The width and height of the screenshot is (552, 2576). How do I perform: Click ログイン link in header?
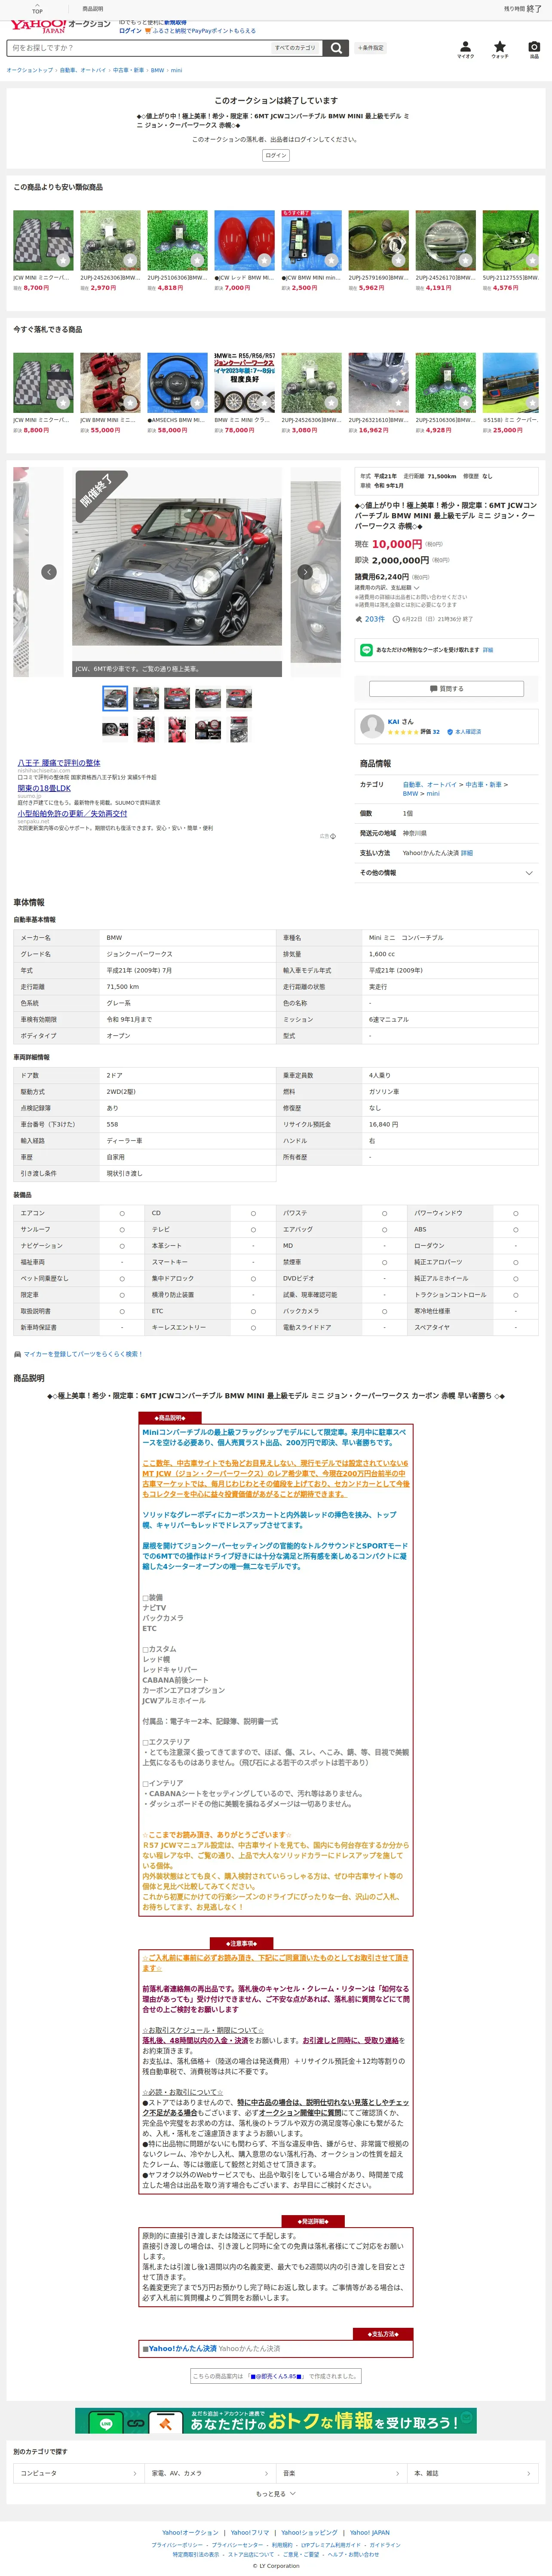pos(130,31)
